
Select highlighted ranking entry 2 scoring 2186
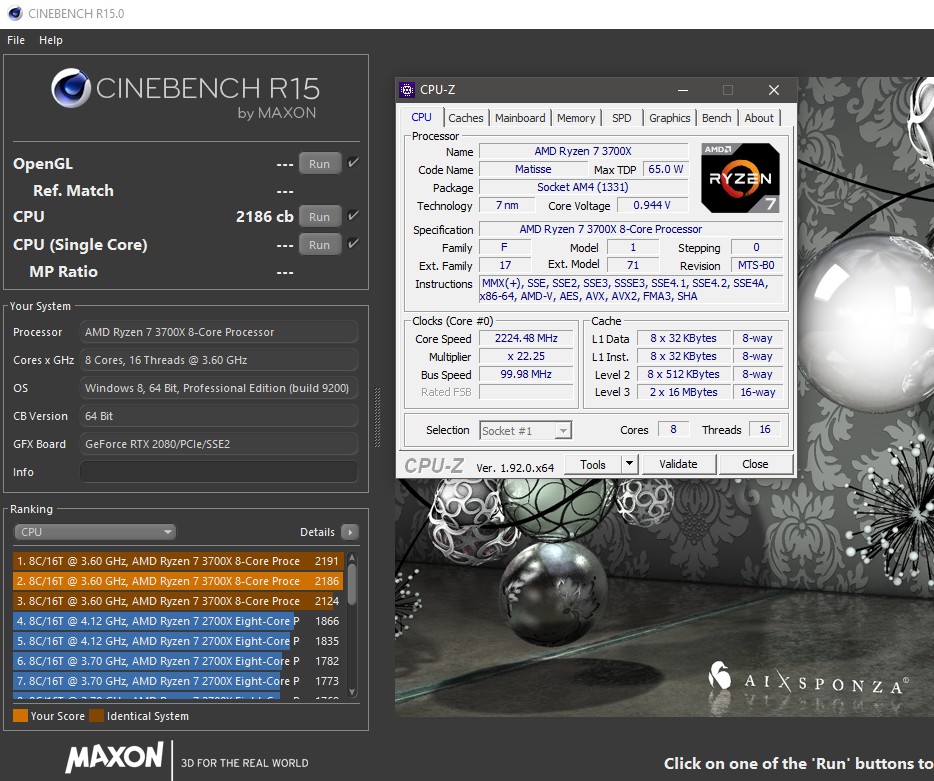(178, 581)
